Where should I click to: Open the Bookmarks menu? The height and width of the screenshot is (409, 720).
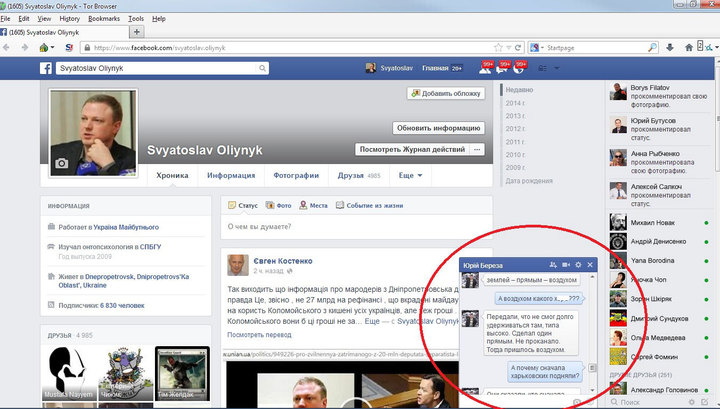[101, 18]
